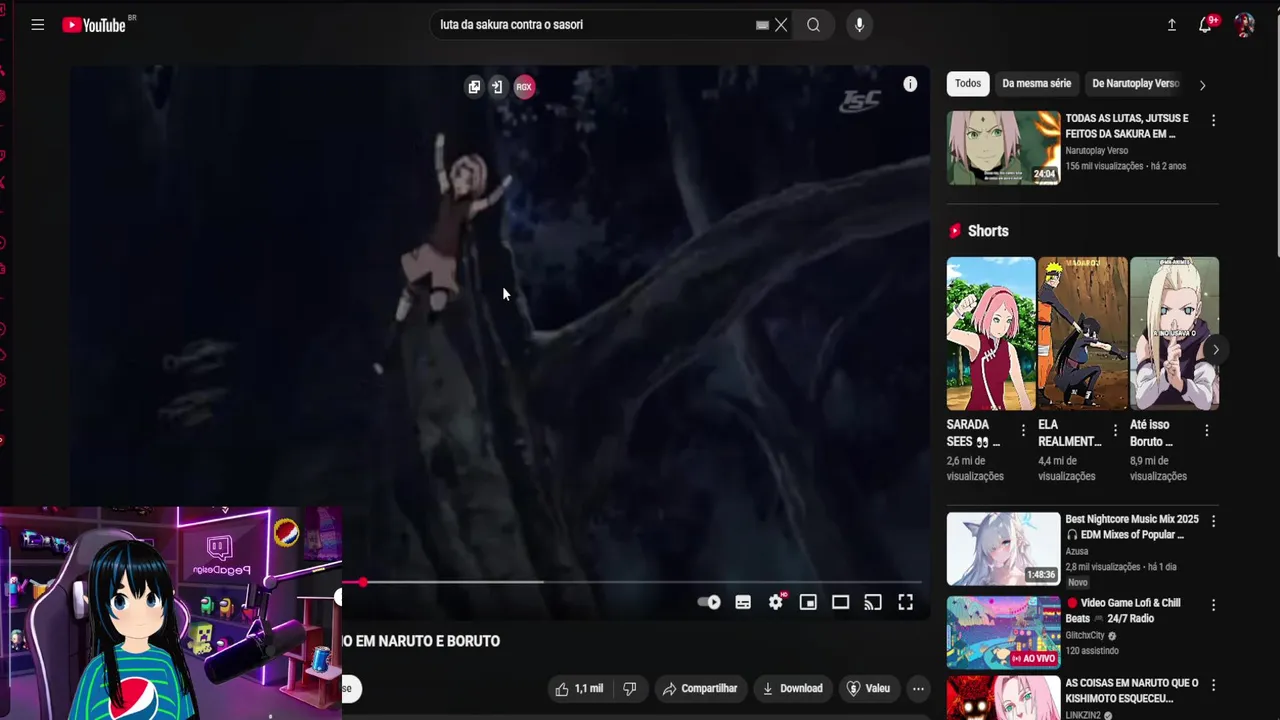
Task: Open Narutoplay Verso channel link
Action: coord(1097,151)
